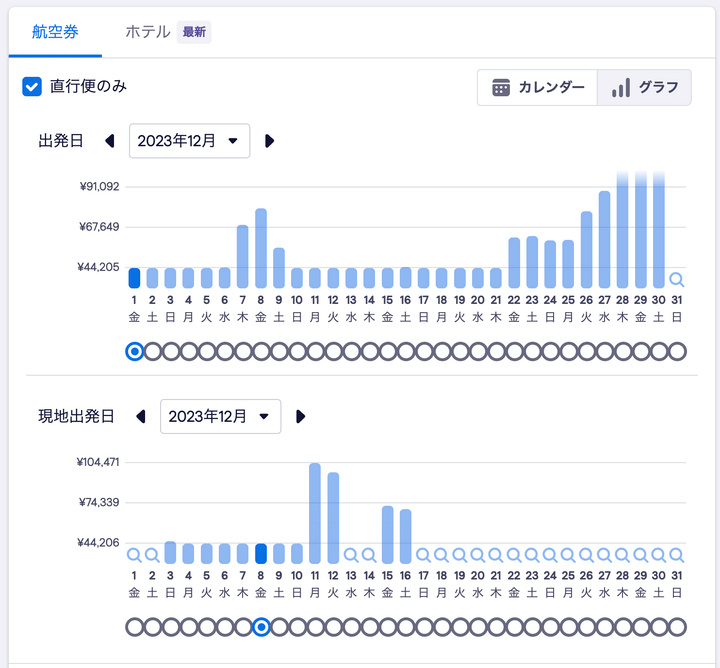
Task: Open the 出発日 month dropdown
Action: (x=189, y=141)
